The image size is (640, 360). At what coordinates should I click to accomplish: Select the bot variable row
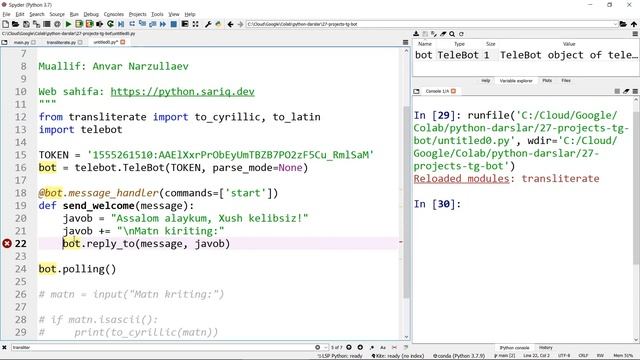click(x=526, y=55)
